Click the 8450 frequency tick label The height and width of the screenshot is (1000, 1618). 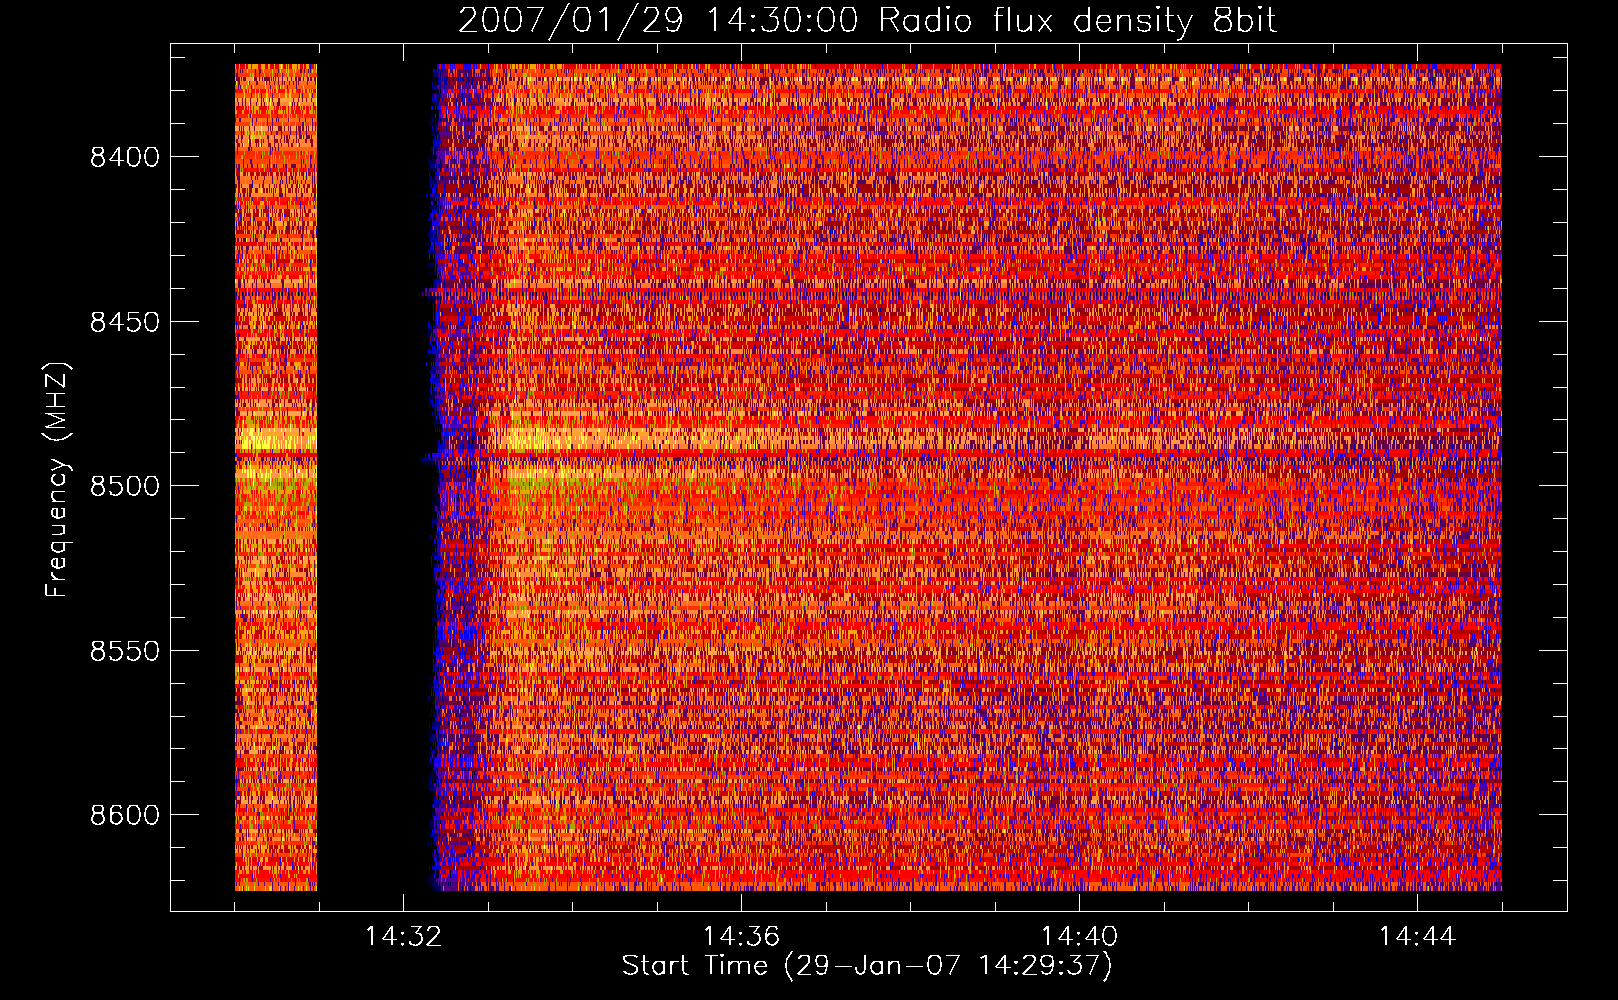click(x=125, y=322)
